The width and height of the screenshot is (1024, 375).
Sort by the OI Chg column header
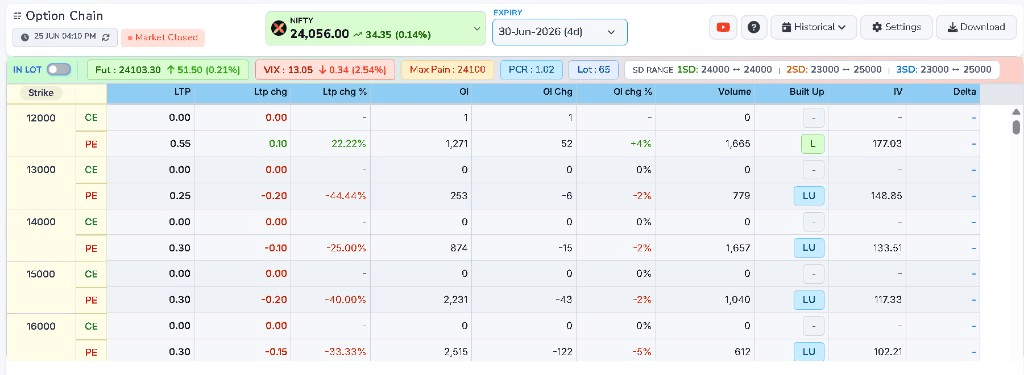click(x=558, y=93)
